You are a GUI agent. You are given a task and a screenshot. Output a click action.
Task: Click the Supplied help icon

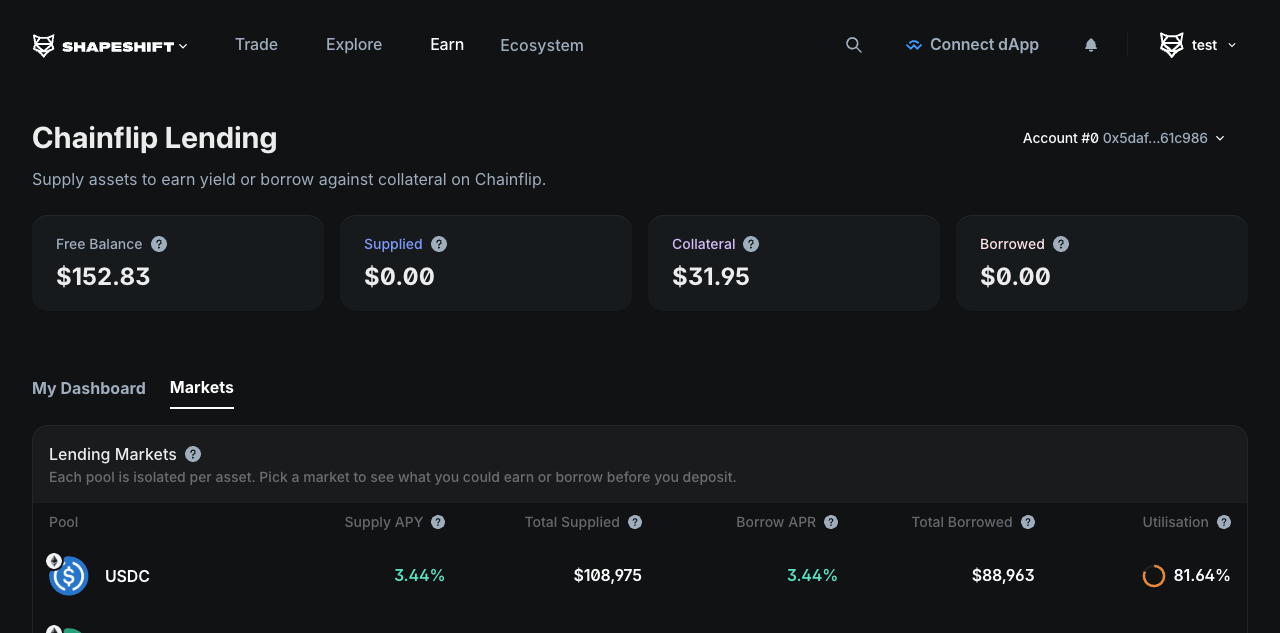click(439, 244)
